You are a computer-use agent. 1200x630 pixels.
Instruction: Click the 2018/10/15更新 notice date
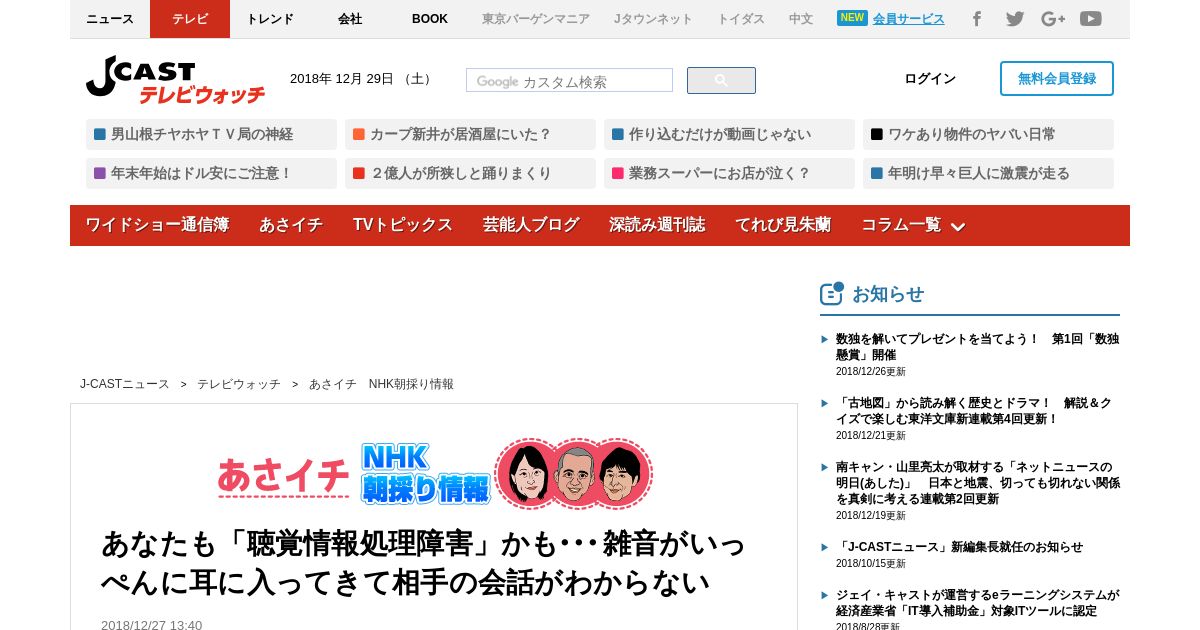coord(871,563)
